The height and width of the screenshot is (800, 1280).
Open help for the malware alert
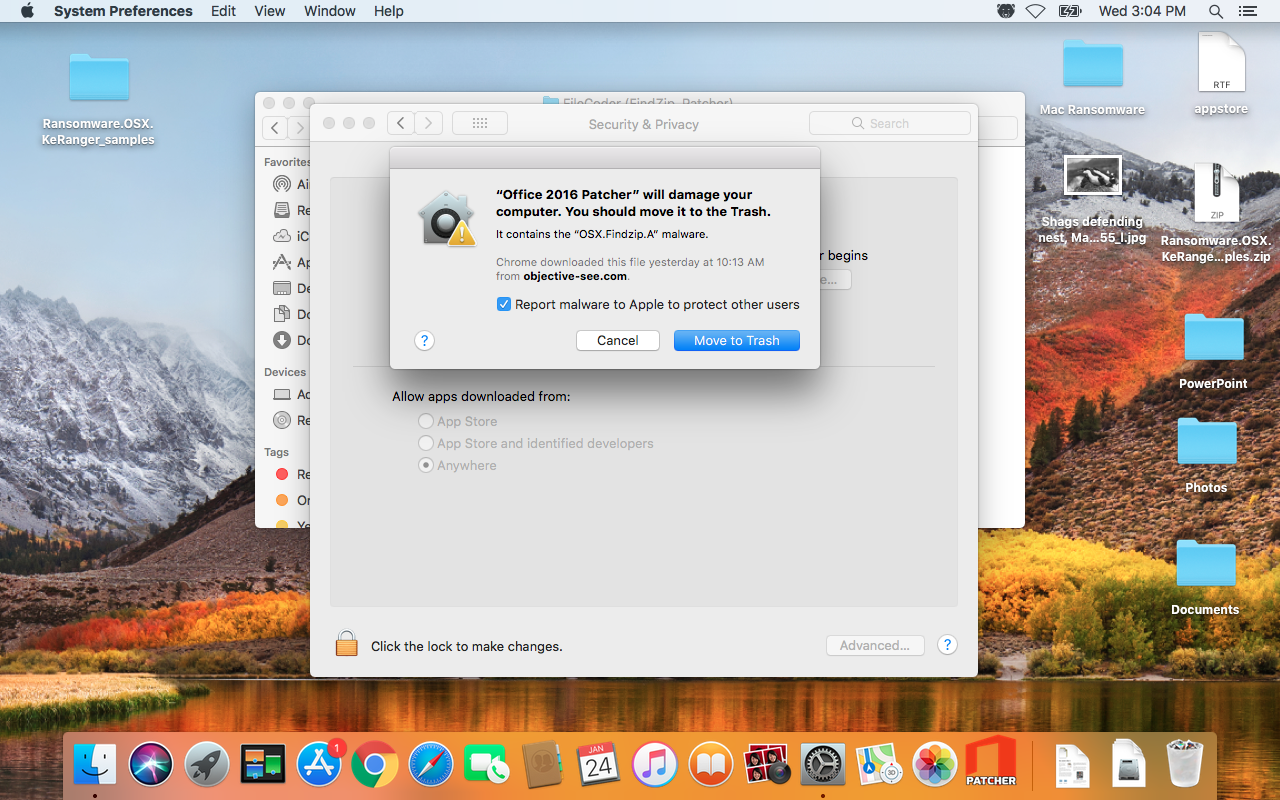424,340
